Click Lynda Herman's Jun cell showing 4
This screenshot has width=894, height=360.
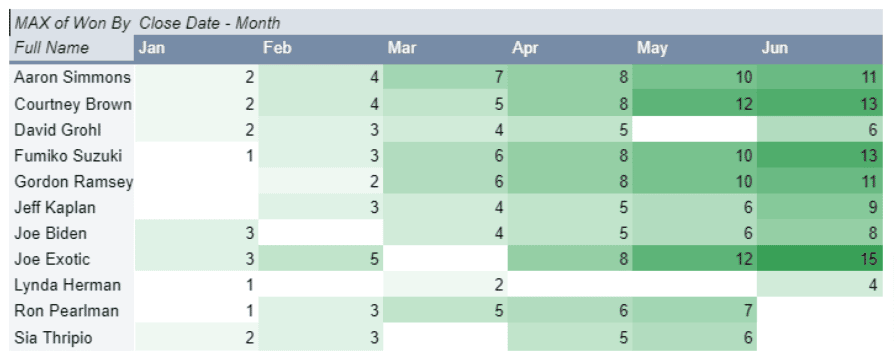click(x=820, y=285)
